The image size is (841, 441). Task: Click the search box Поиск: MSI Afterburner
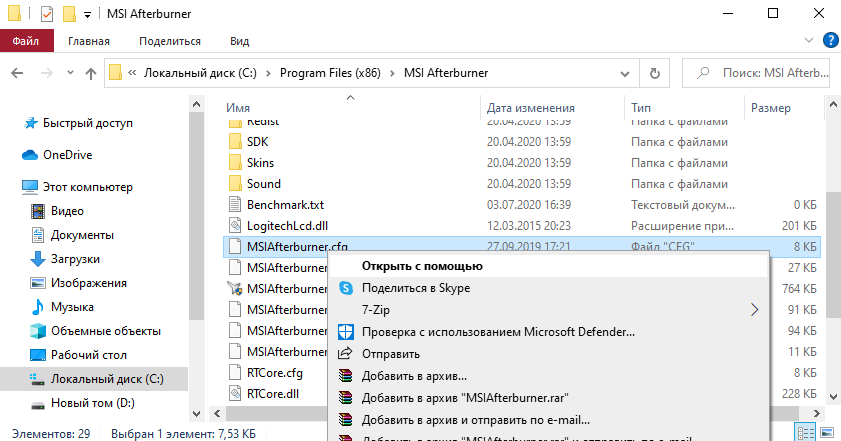pyautogui.click(x=756, y=73)
